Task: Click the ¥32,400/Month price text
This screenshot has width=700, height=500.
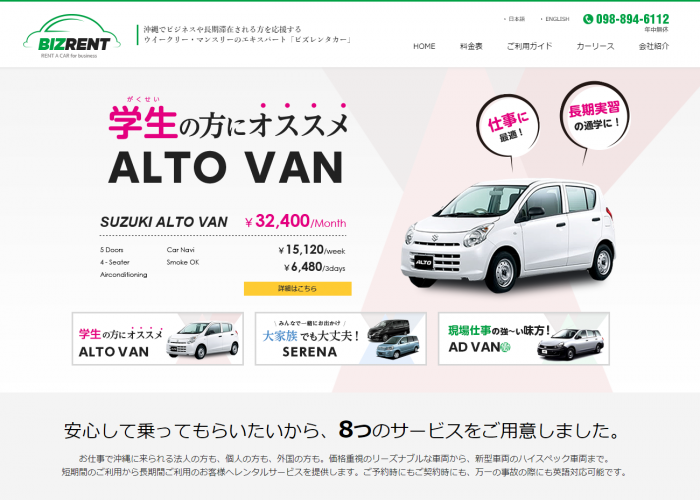Action: (296, 221)
